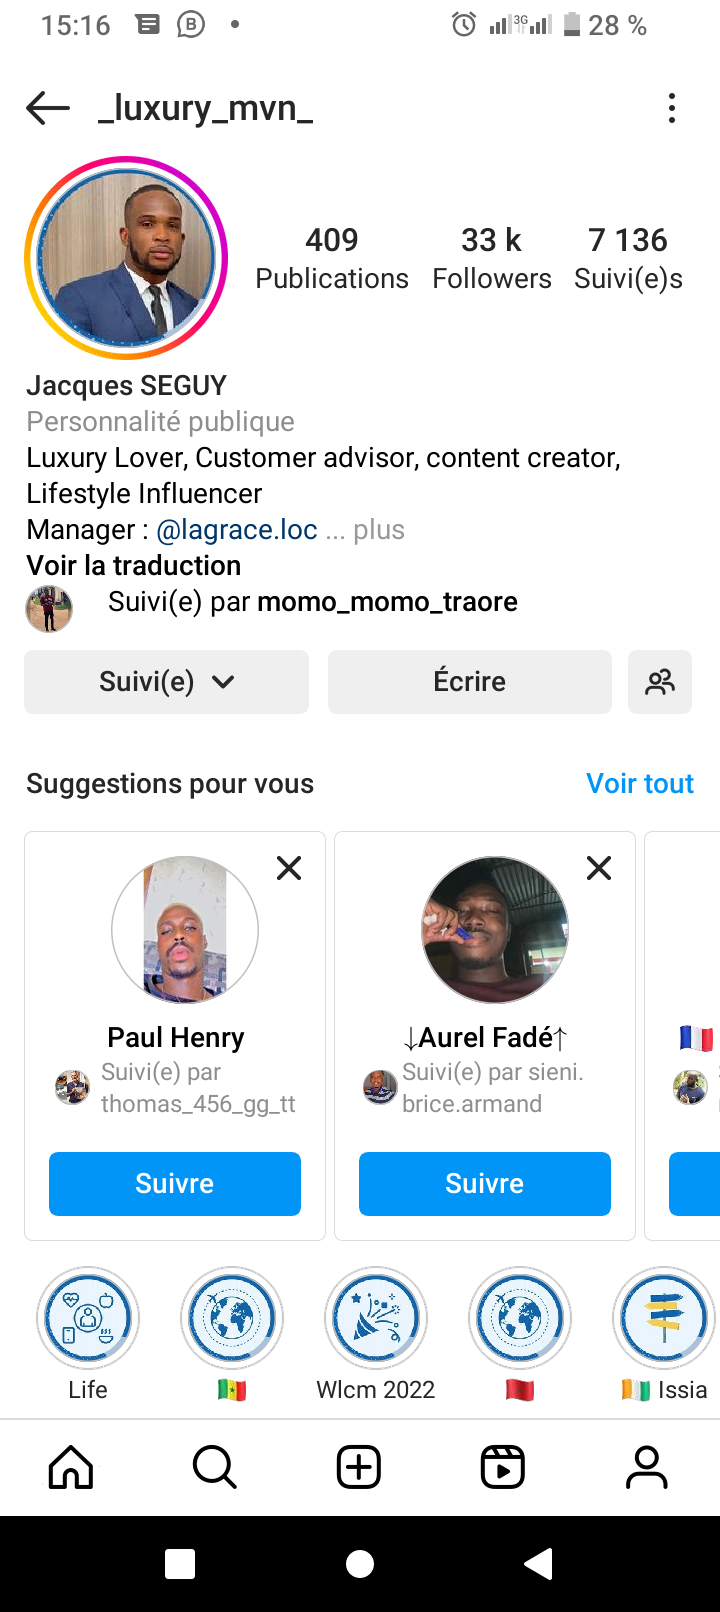Open your own profile tab
This screenshot has width=720, height=1612.
click(x=647, y=1467)
